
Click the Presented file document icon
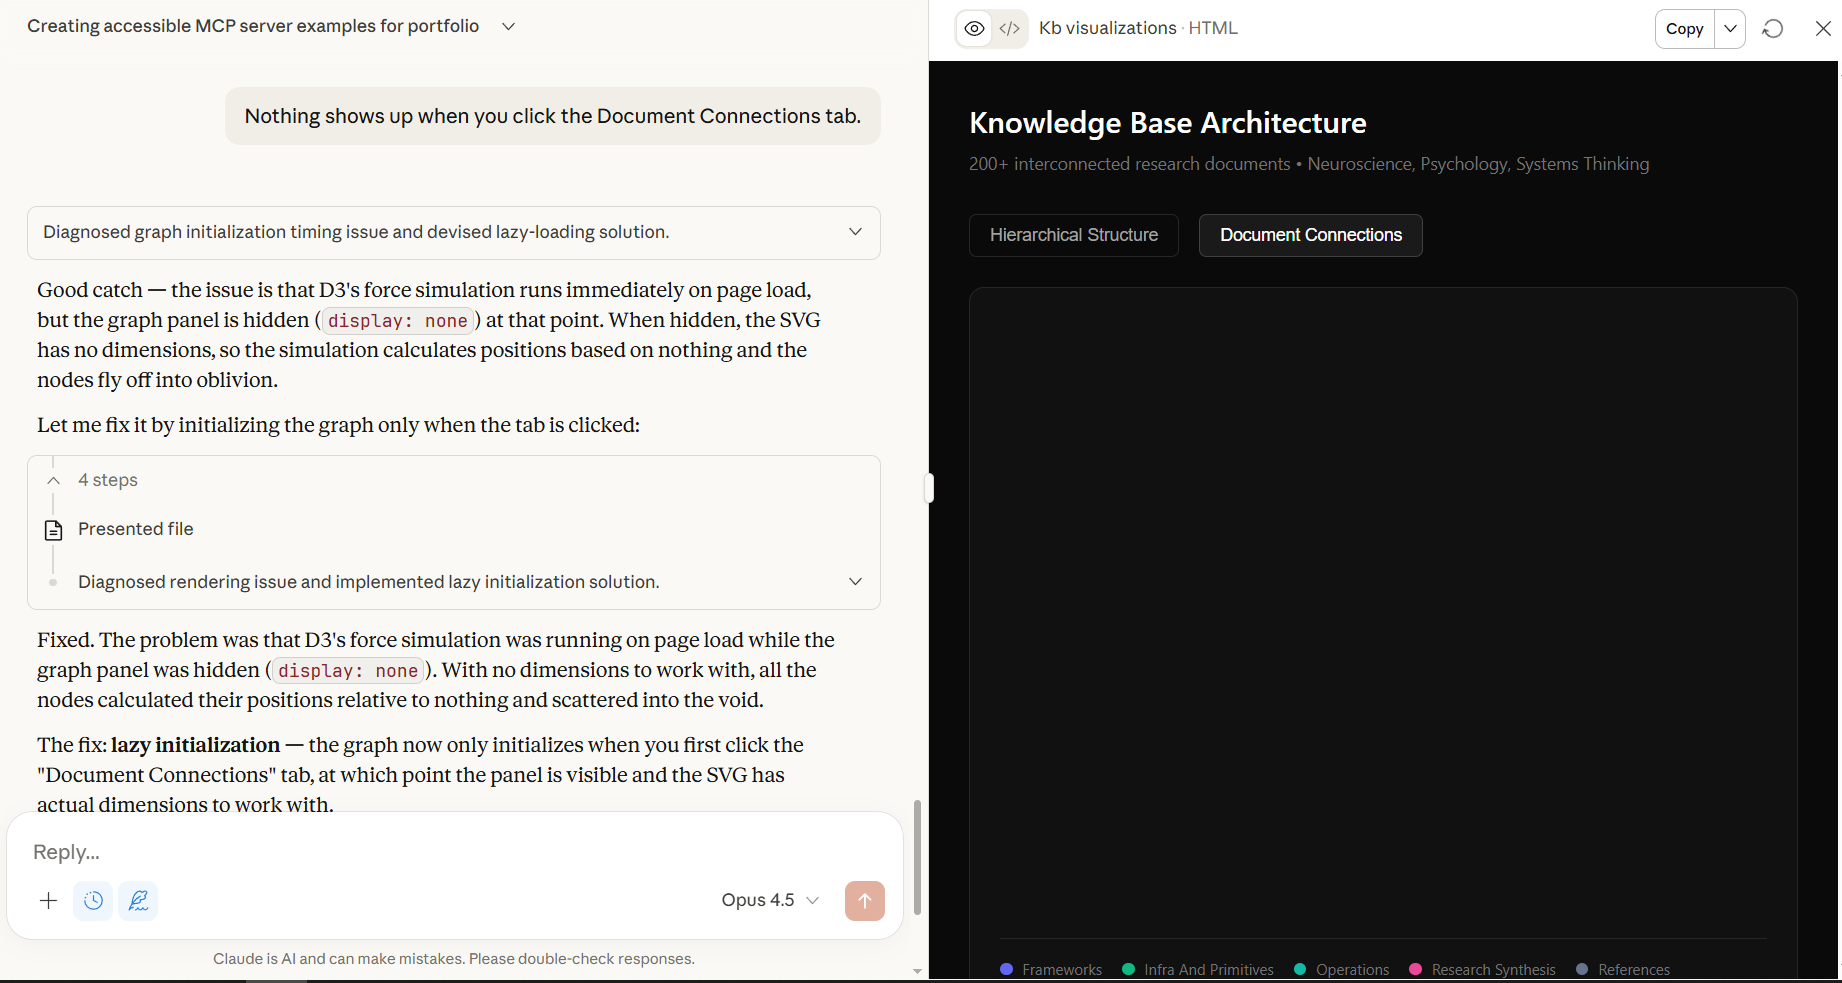(54, 530)
